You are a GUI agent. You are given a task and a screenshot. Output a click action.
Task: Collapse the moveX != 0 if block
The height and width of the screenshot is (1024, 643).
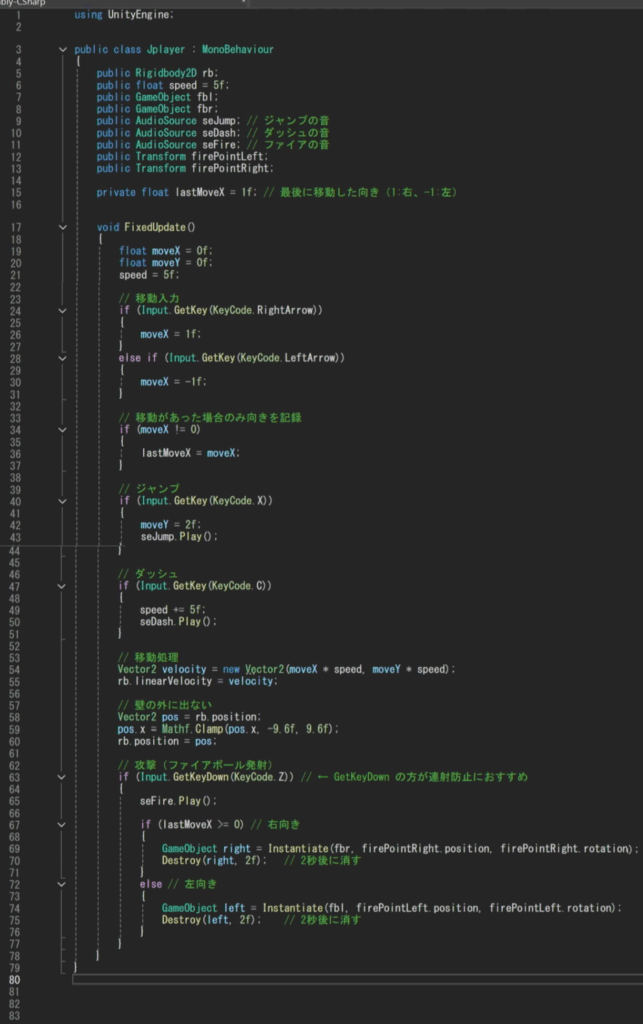point(63,428)
